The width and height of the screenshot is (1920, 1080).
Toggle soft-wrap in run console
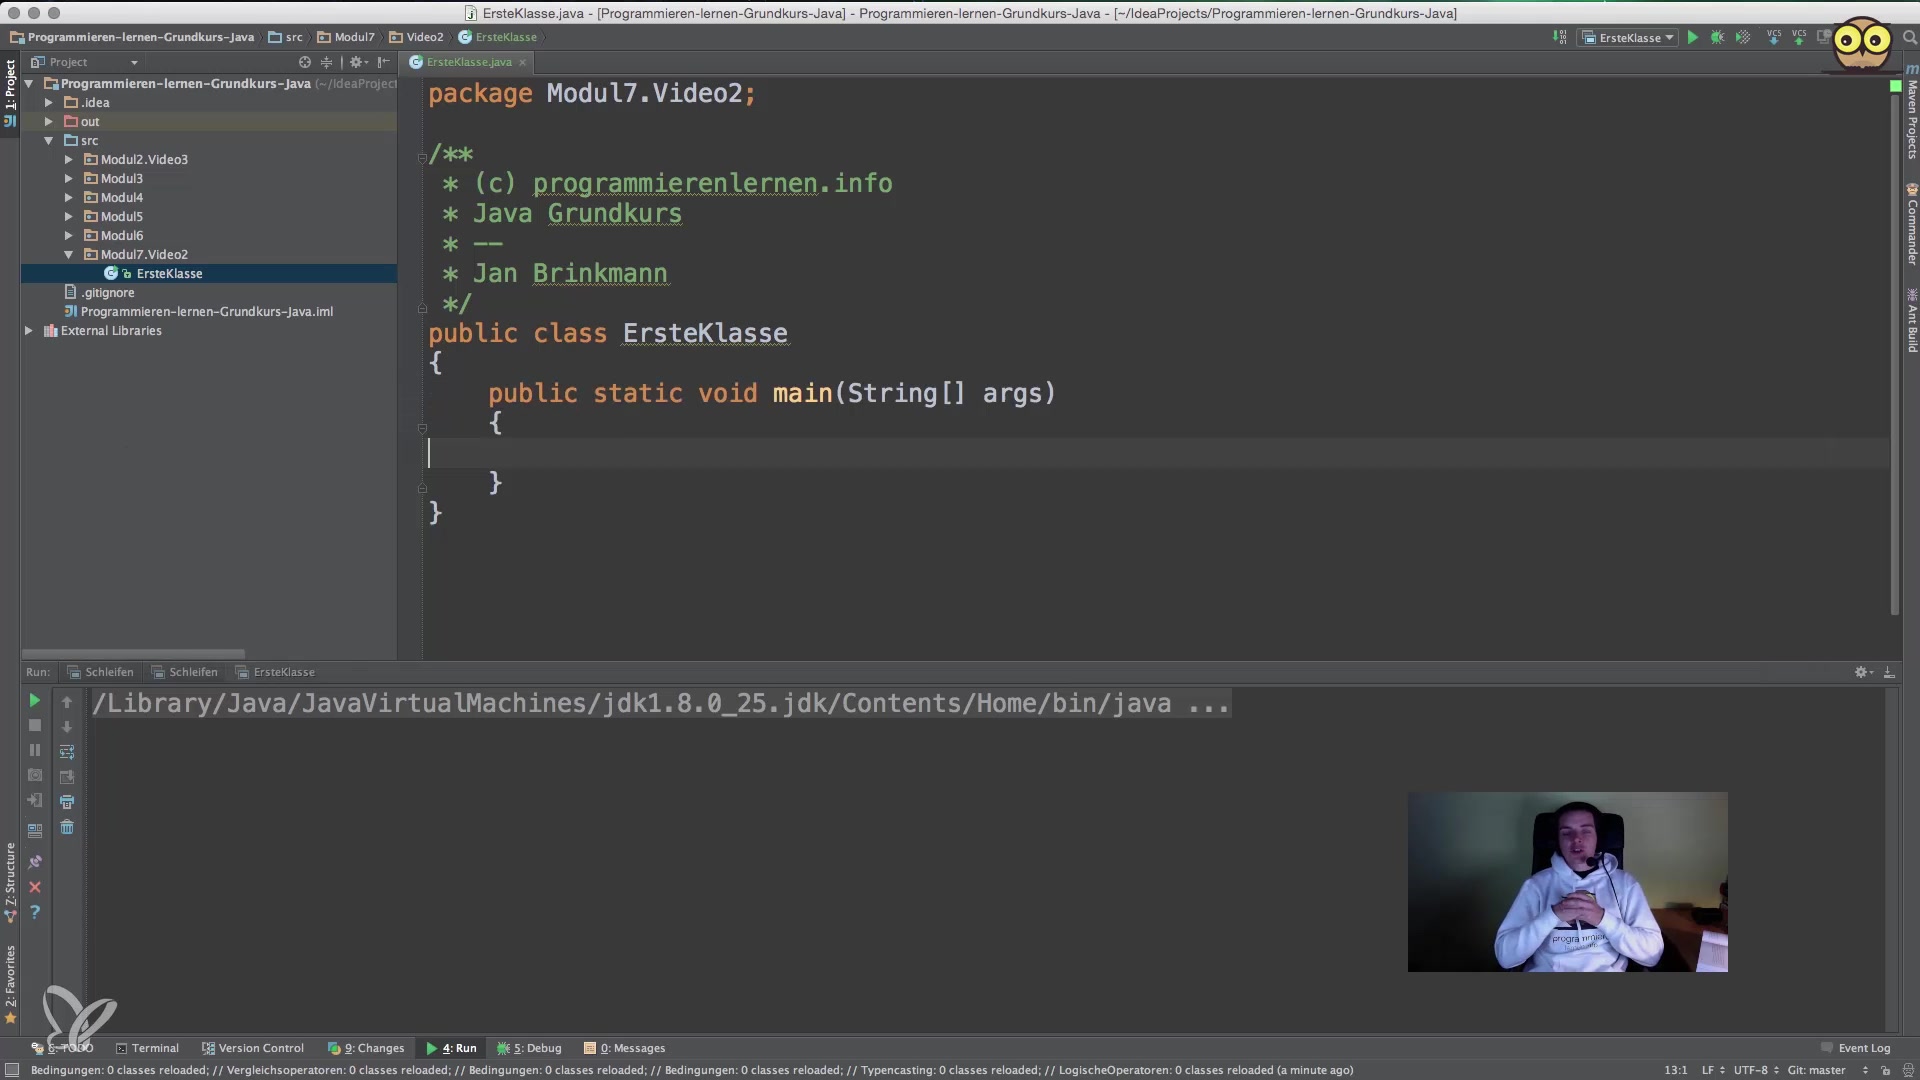67,752
